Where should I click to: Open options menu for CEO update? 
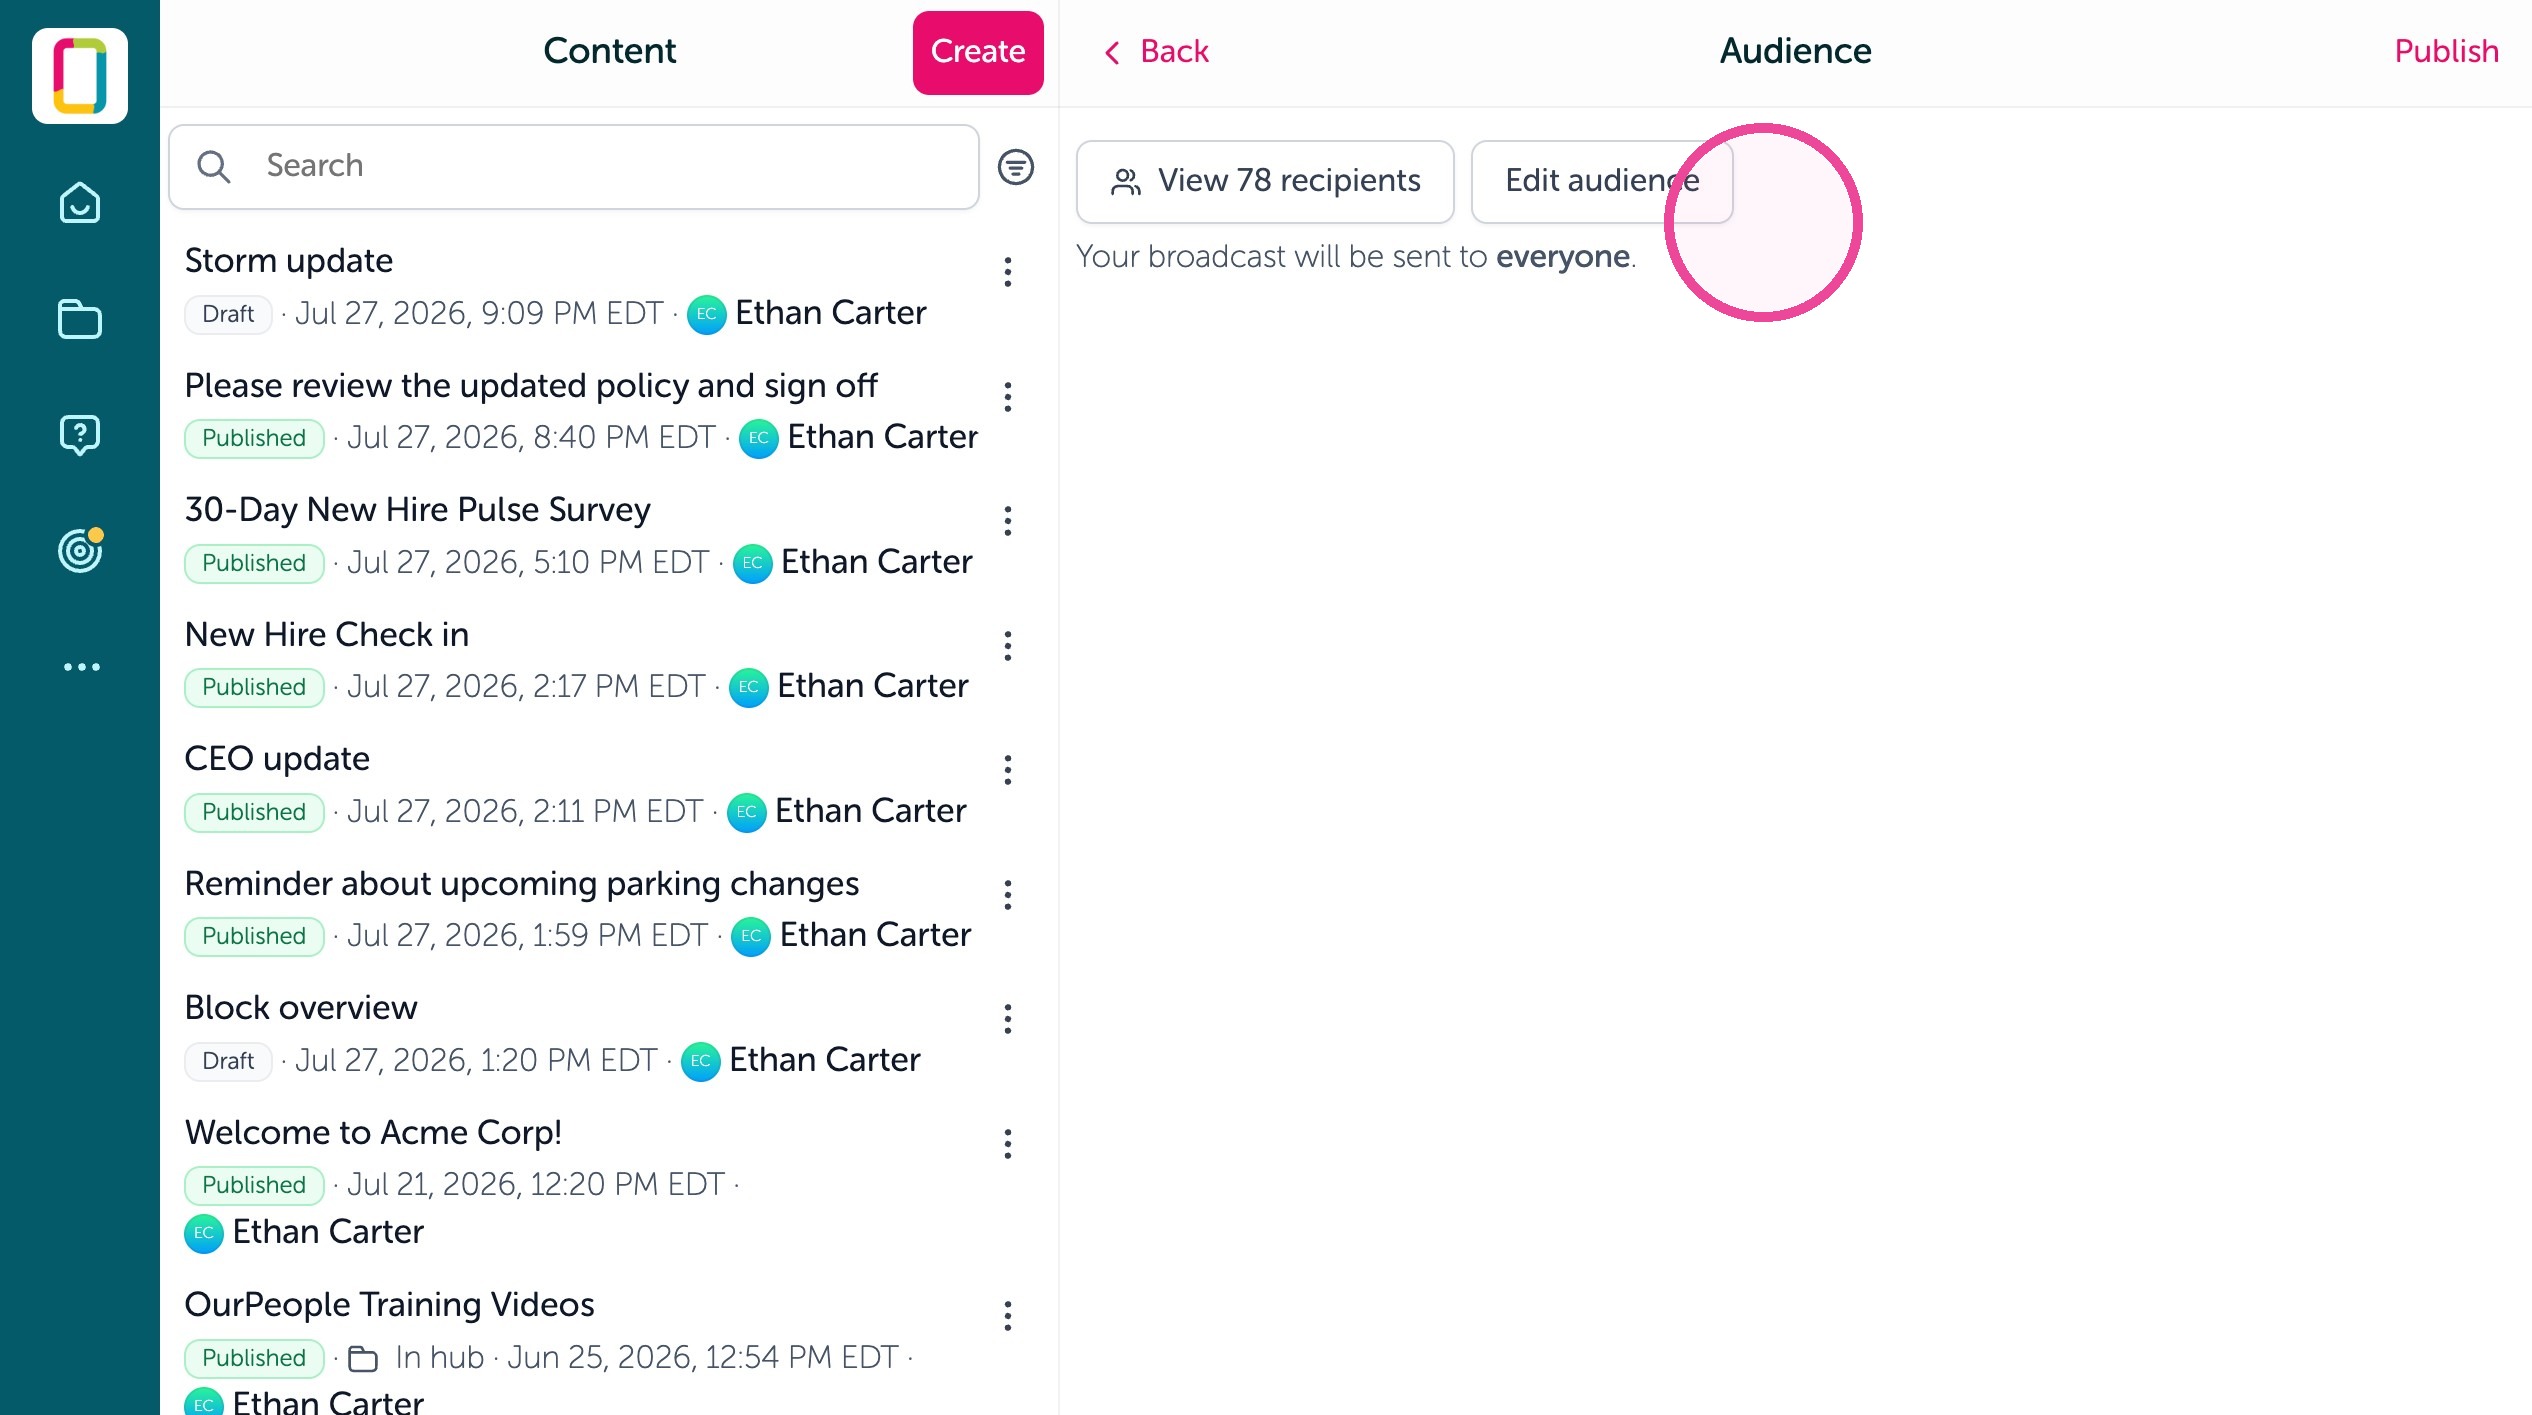[x=1007, y=770]
